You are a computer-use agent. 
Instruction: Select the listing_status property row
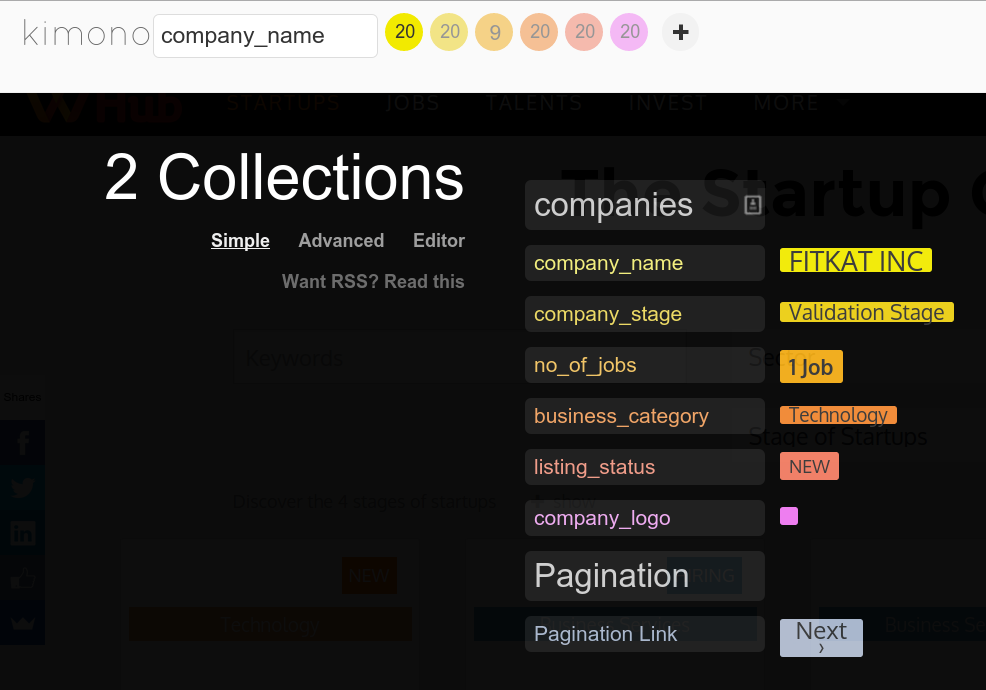(645, 467)
